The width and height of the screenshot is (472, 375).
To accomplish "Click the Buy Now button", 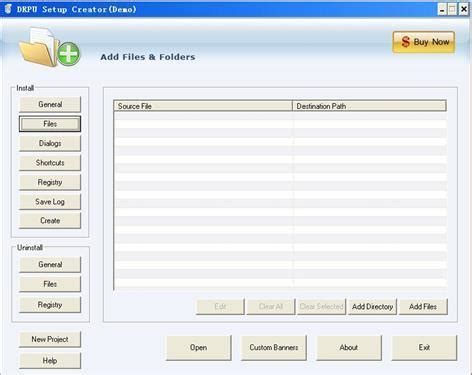I will coord(424,42).
